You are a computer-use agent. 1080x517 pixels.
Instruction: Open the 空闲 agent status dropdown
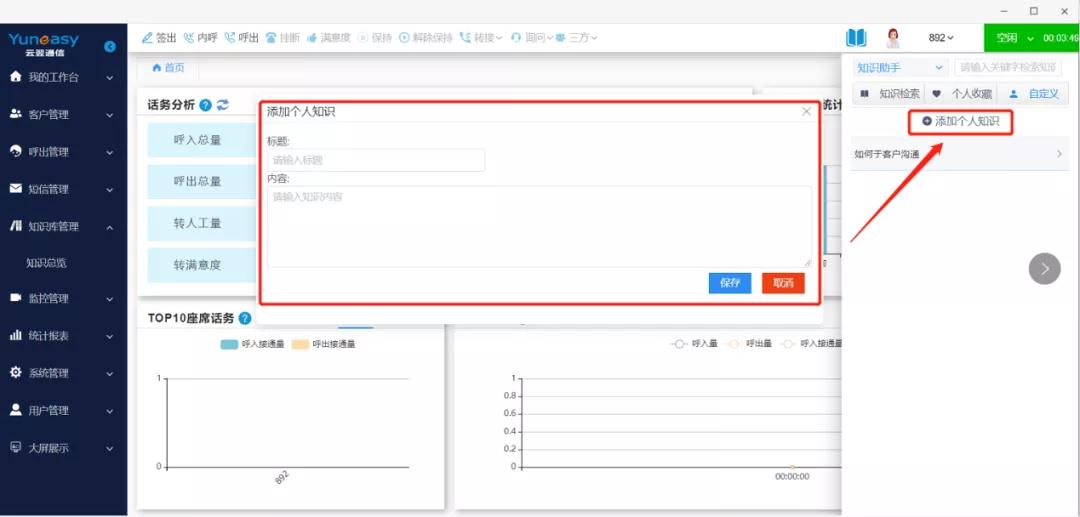(x=1015, y=38)
